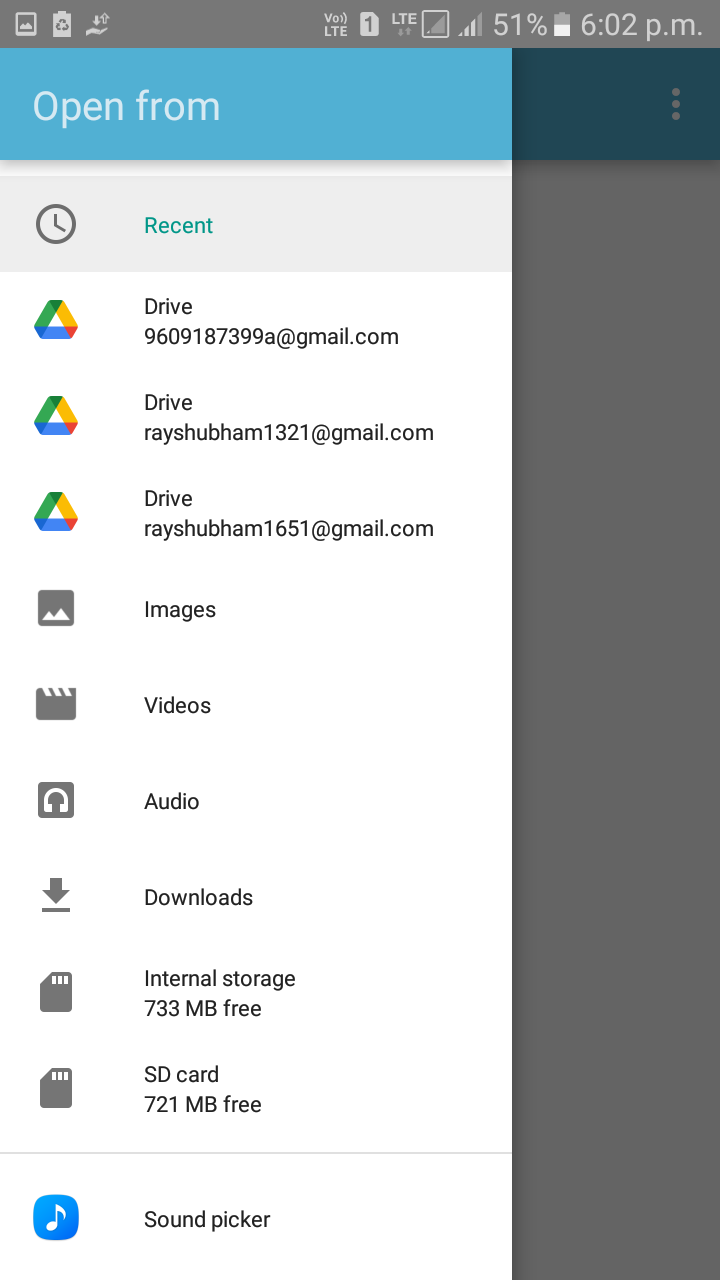Tap the SD card label
This screenshot has width=720, height=1280.
coord(181,1075)
